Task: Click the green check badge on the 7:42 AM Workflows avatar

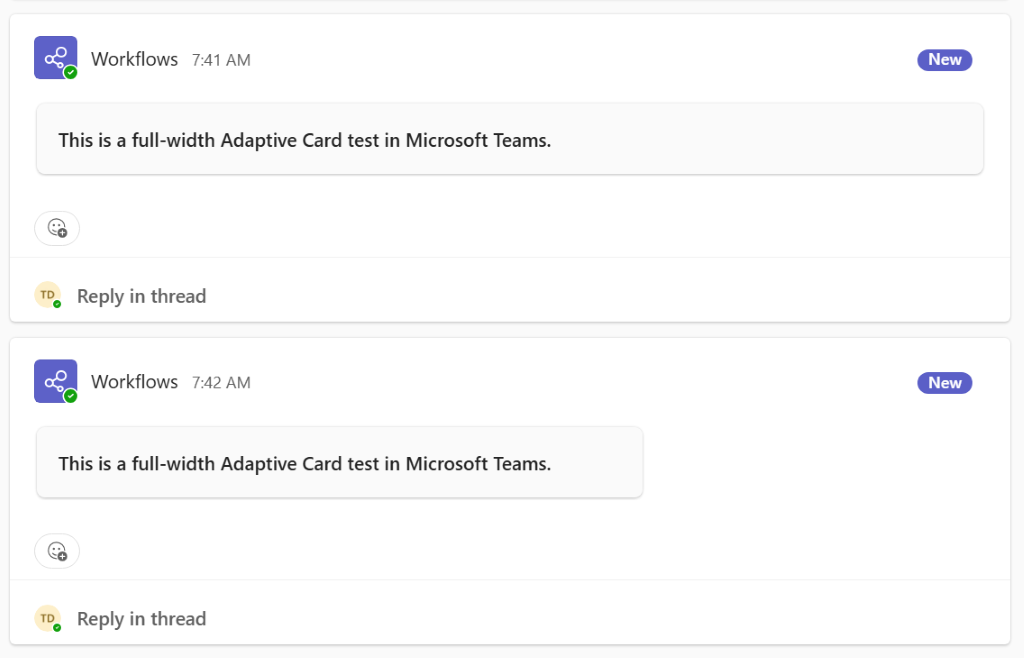Action: (x=71, y=396)
